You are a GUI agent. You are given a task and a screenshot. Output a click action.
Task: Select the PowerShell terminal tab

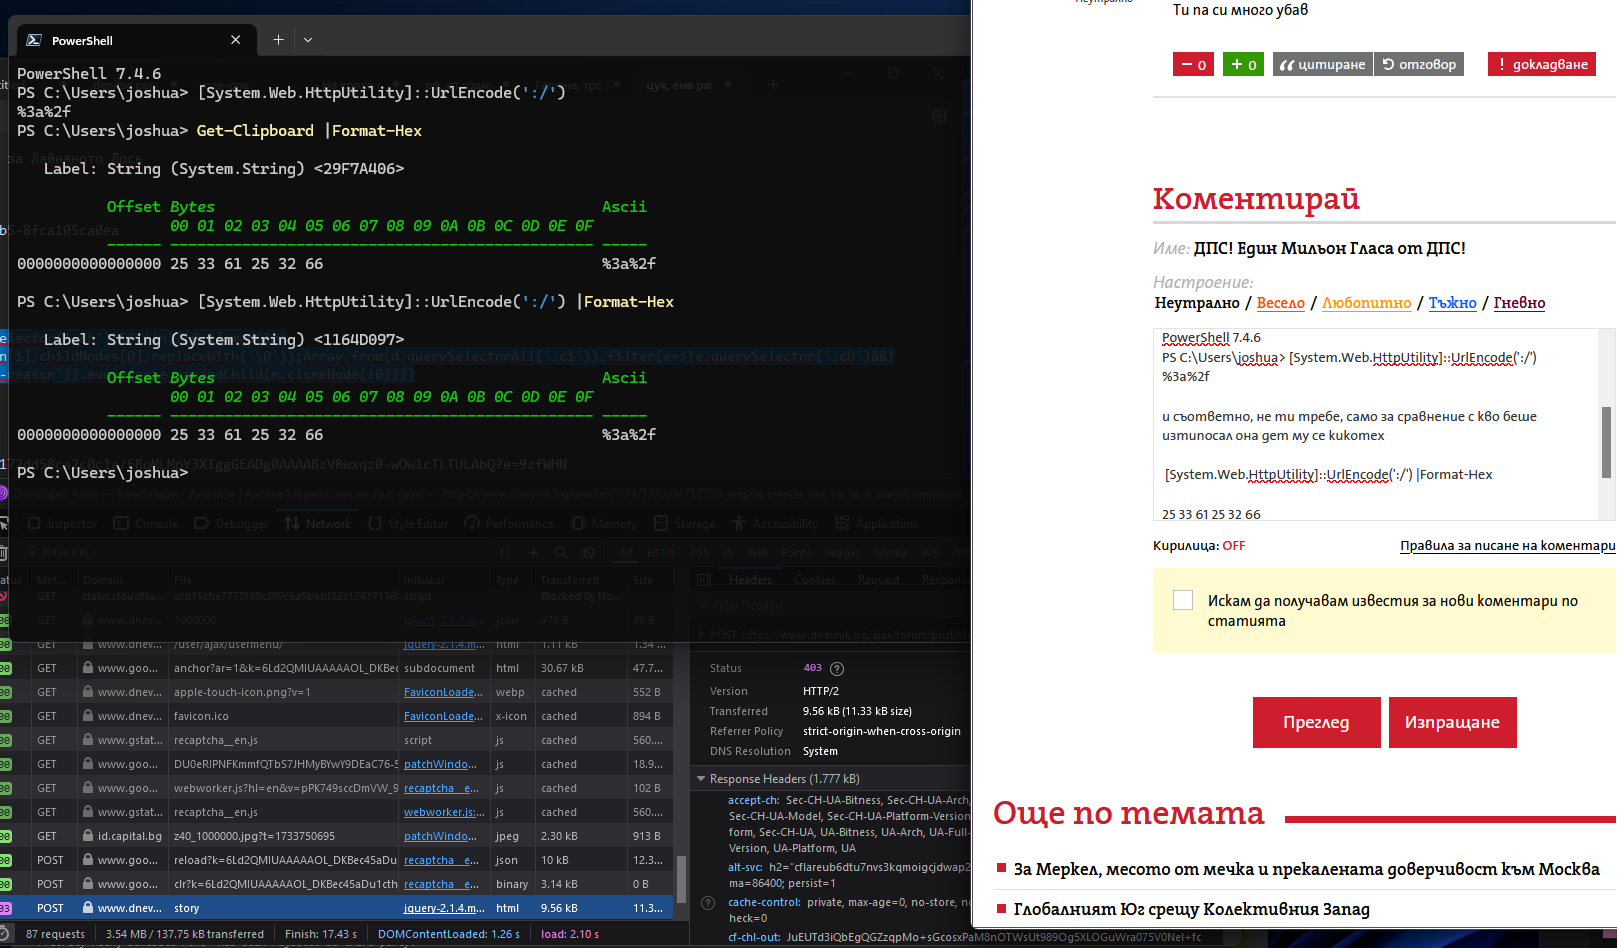(x=137, y=40)
